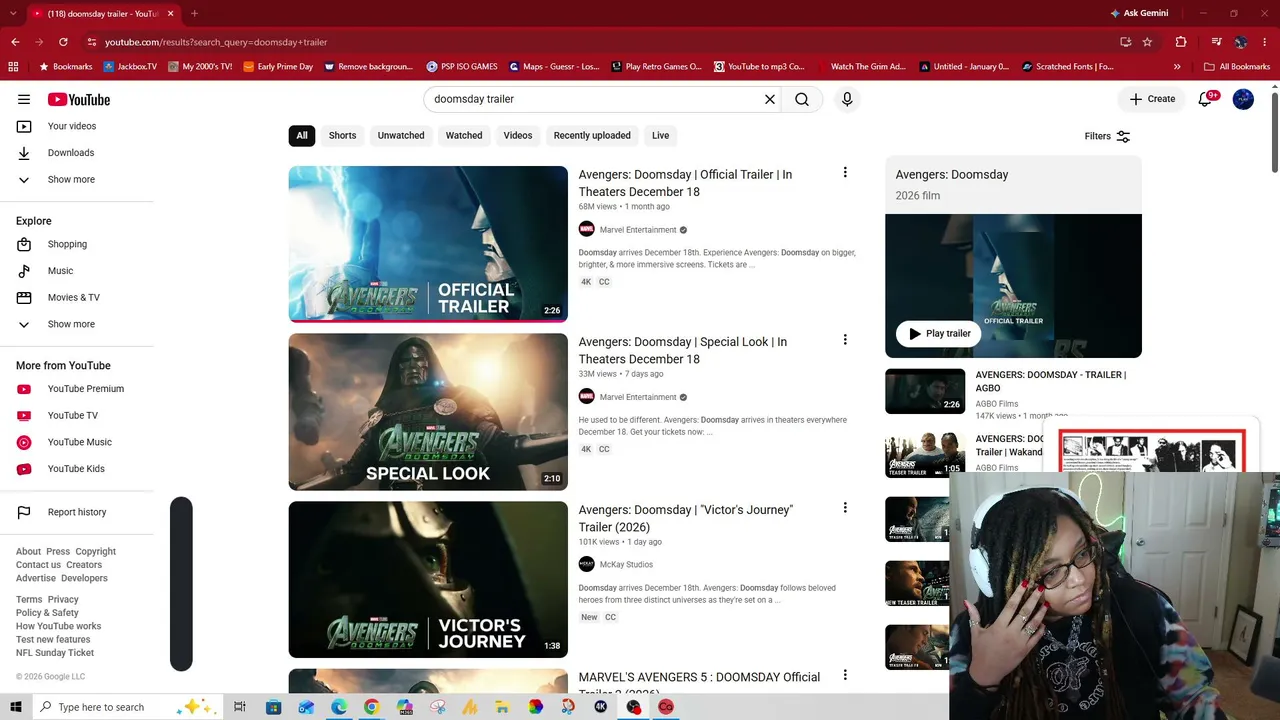The width and height of the screenshot is (1280, 720).
Task: Open YouTube Kids link
Action: pos(77,469)
